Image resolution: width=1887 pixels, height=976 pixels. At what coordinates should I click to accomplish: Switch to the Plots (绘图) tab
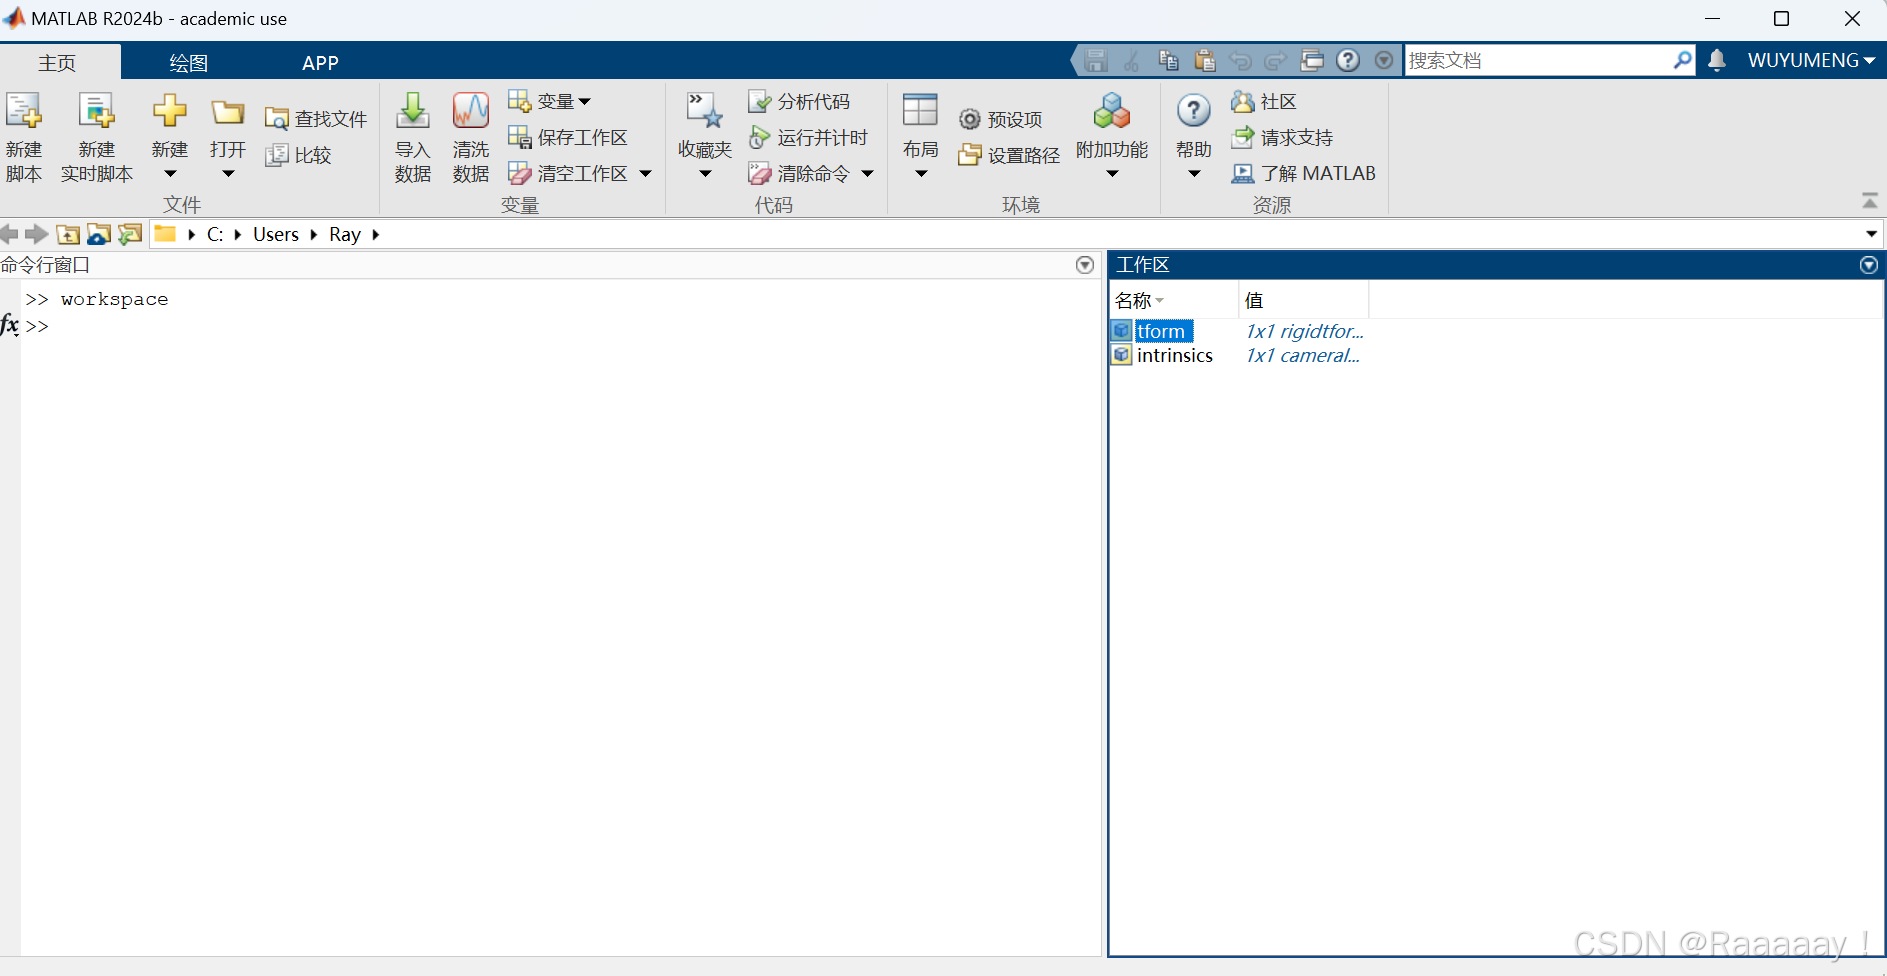188,63
